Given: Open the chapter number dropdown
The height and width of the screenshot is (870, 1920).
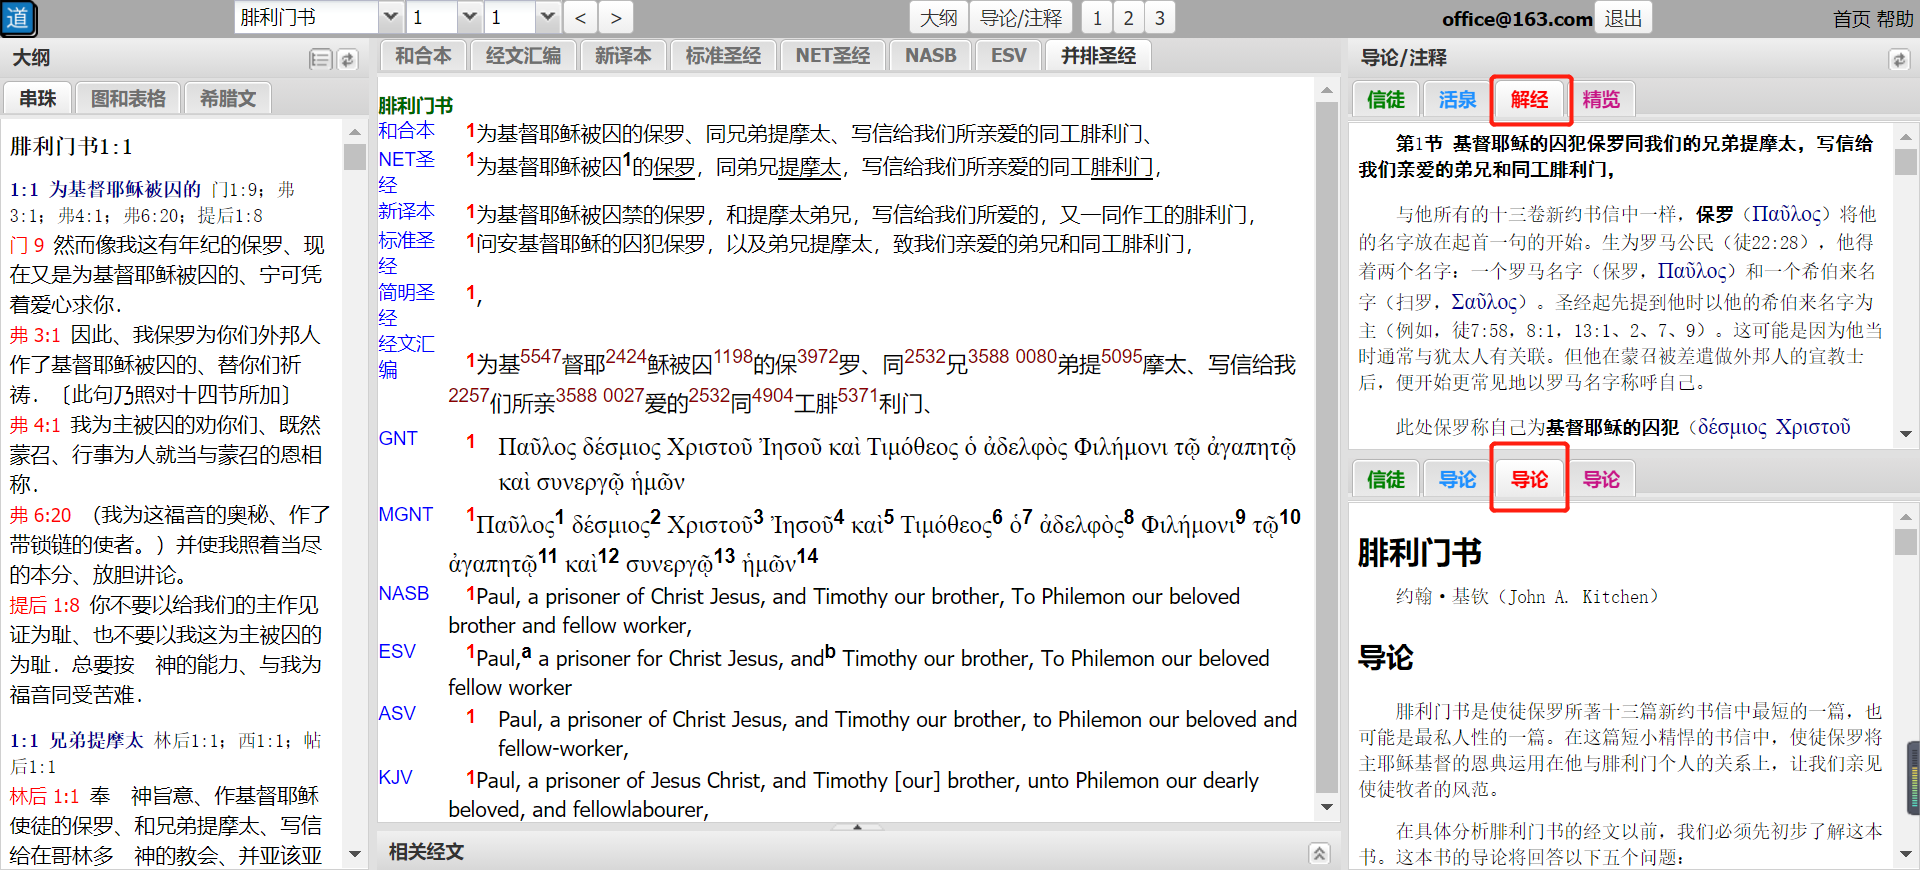Looking at the screenshot, I should [x=470, y=17].
